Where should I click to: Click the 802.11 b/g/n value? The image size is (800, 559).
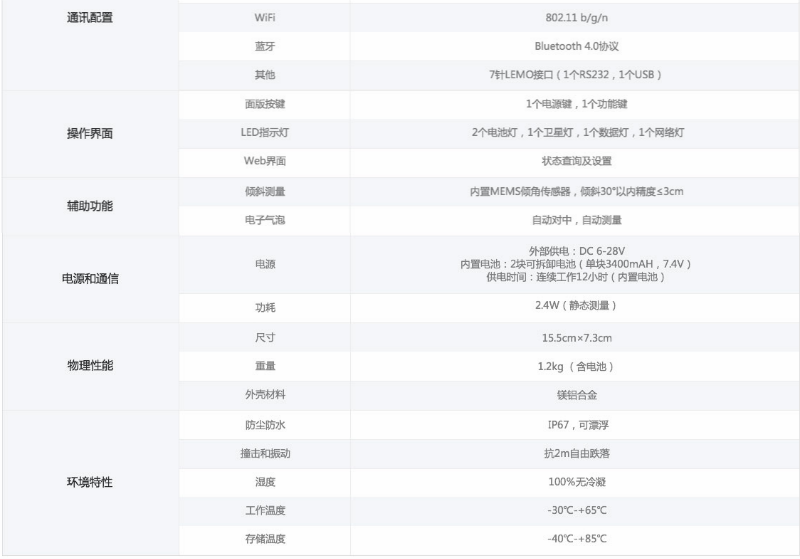click(576, 17)
